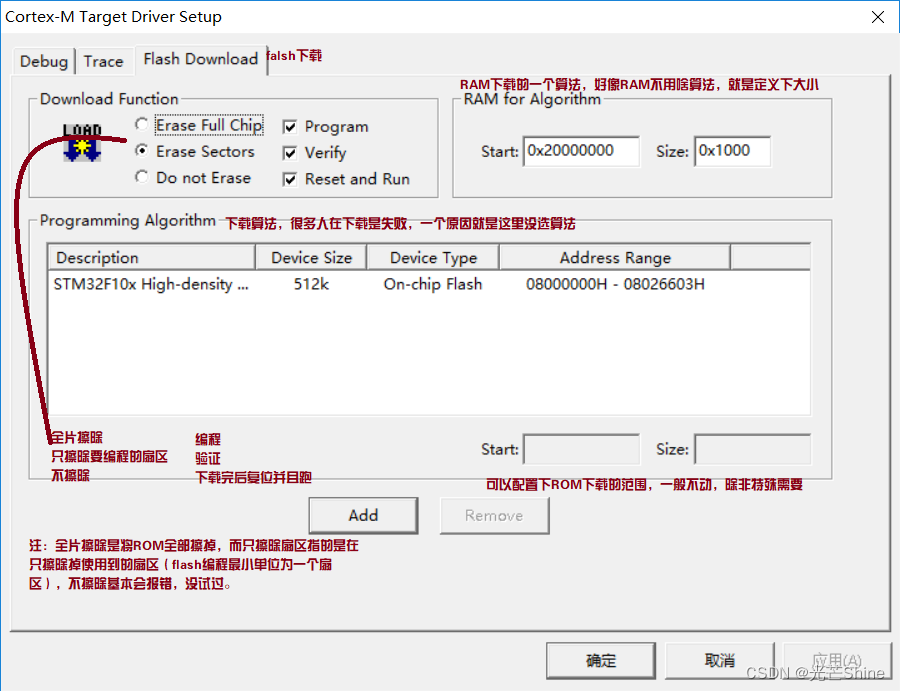The image size is (900, 691).
Task: Edit RAM for Algorithm Size field 0x1000
Action: (x=732, y=152)
